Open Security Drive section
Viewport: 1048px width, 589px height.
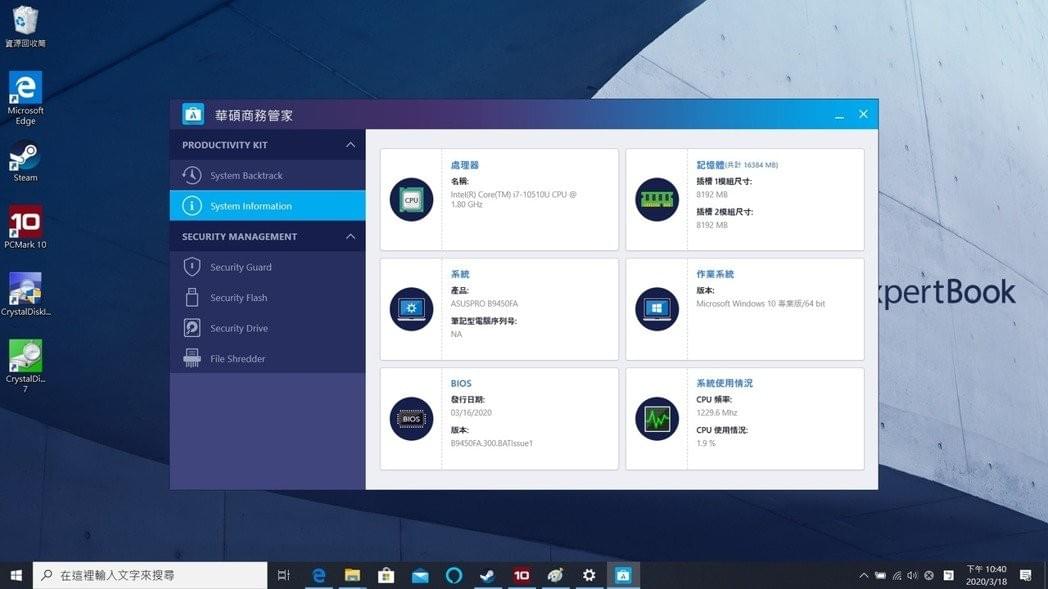click(267, 328)
